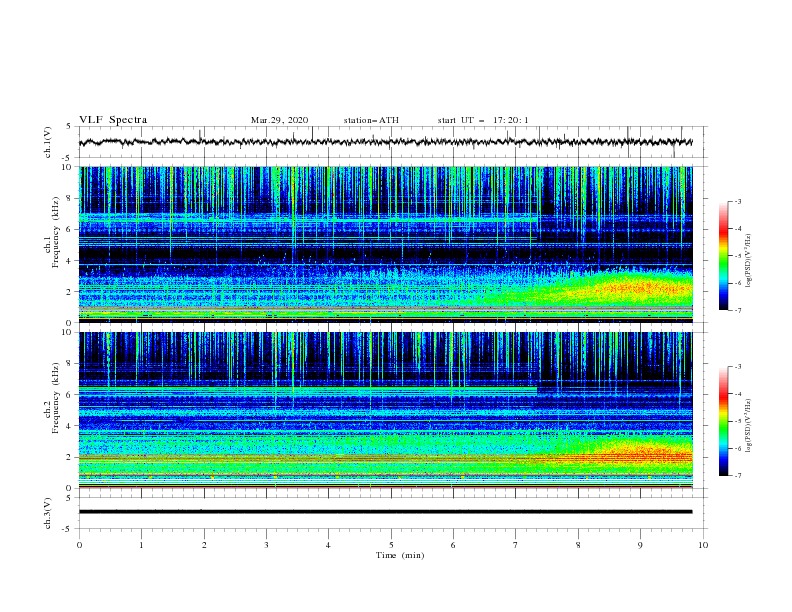
Task: Click the ch.2 spectrogram color scale bar
Action: (x=723, y=421)
